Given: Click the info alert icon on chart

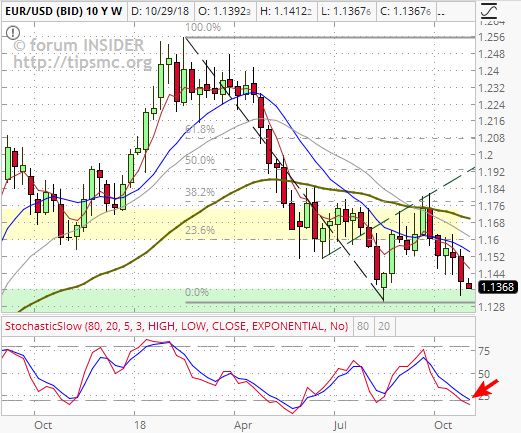Looking at the screenshot, I should click(13, 33).
